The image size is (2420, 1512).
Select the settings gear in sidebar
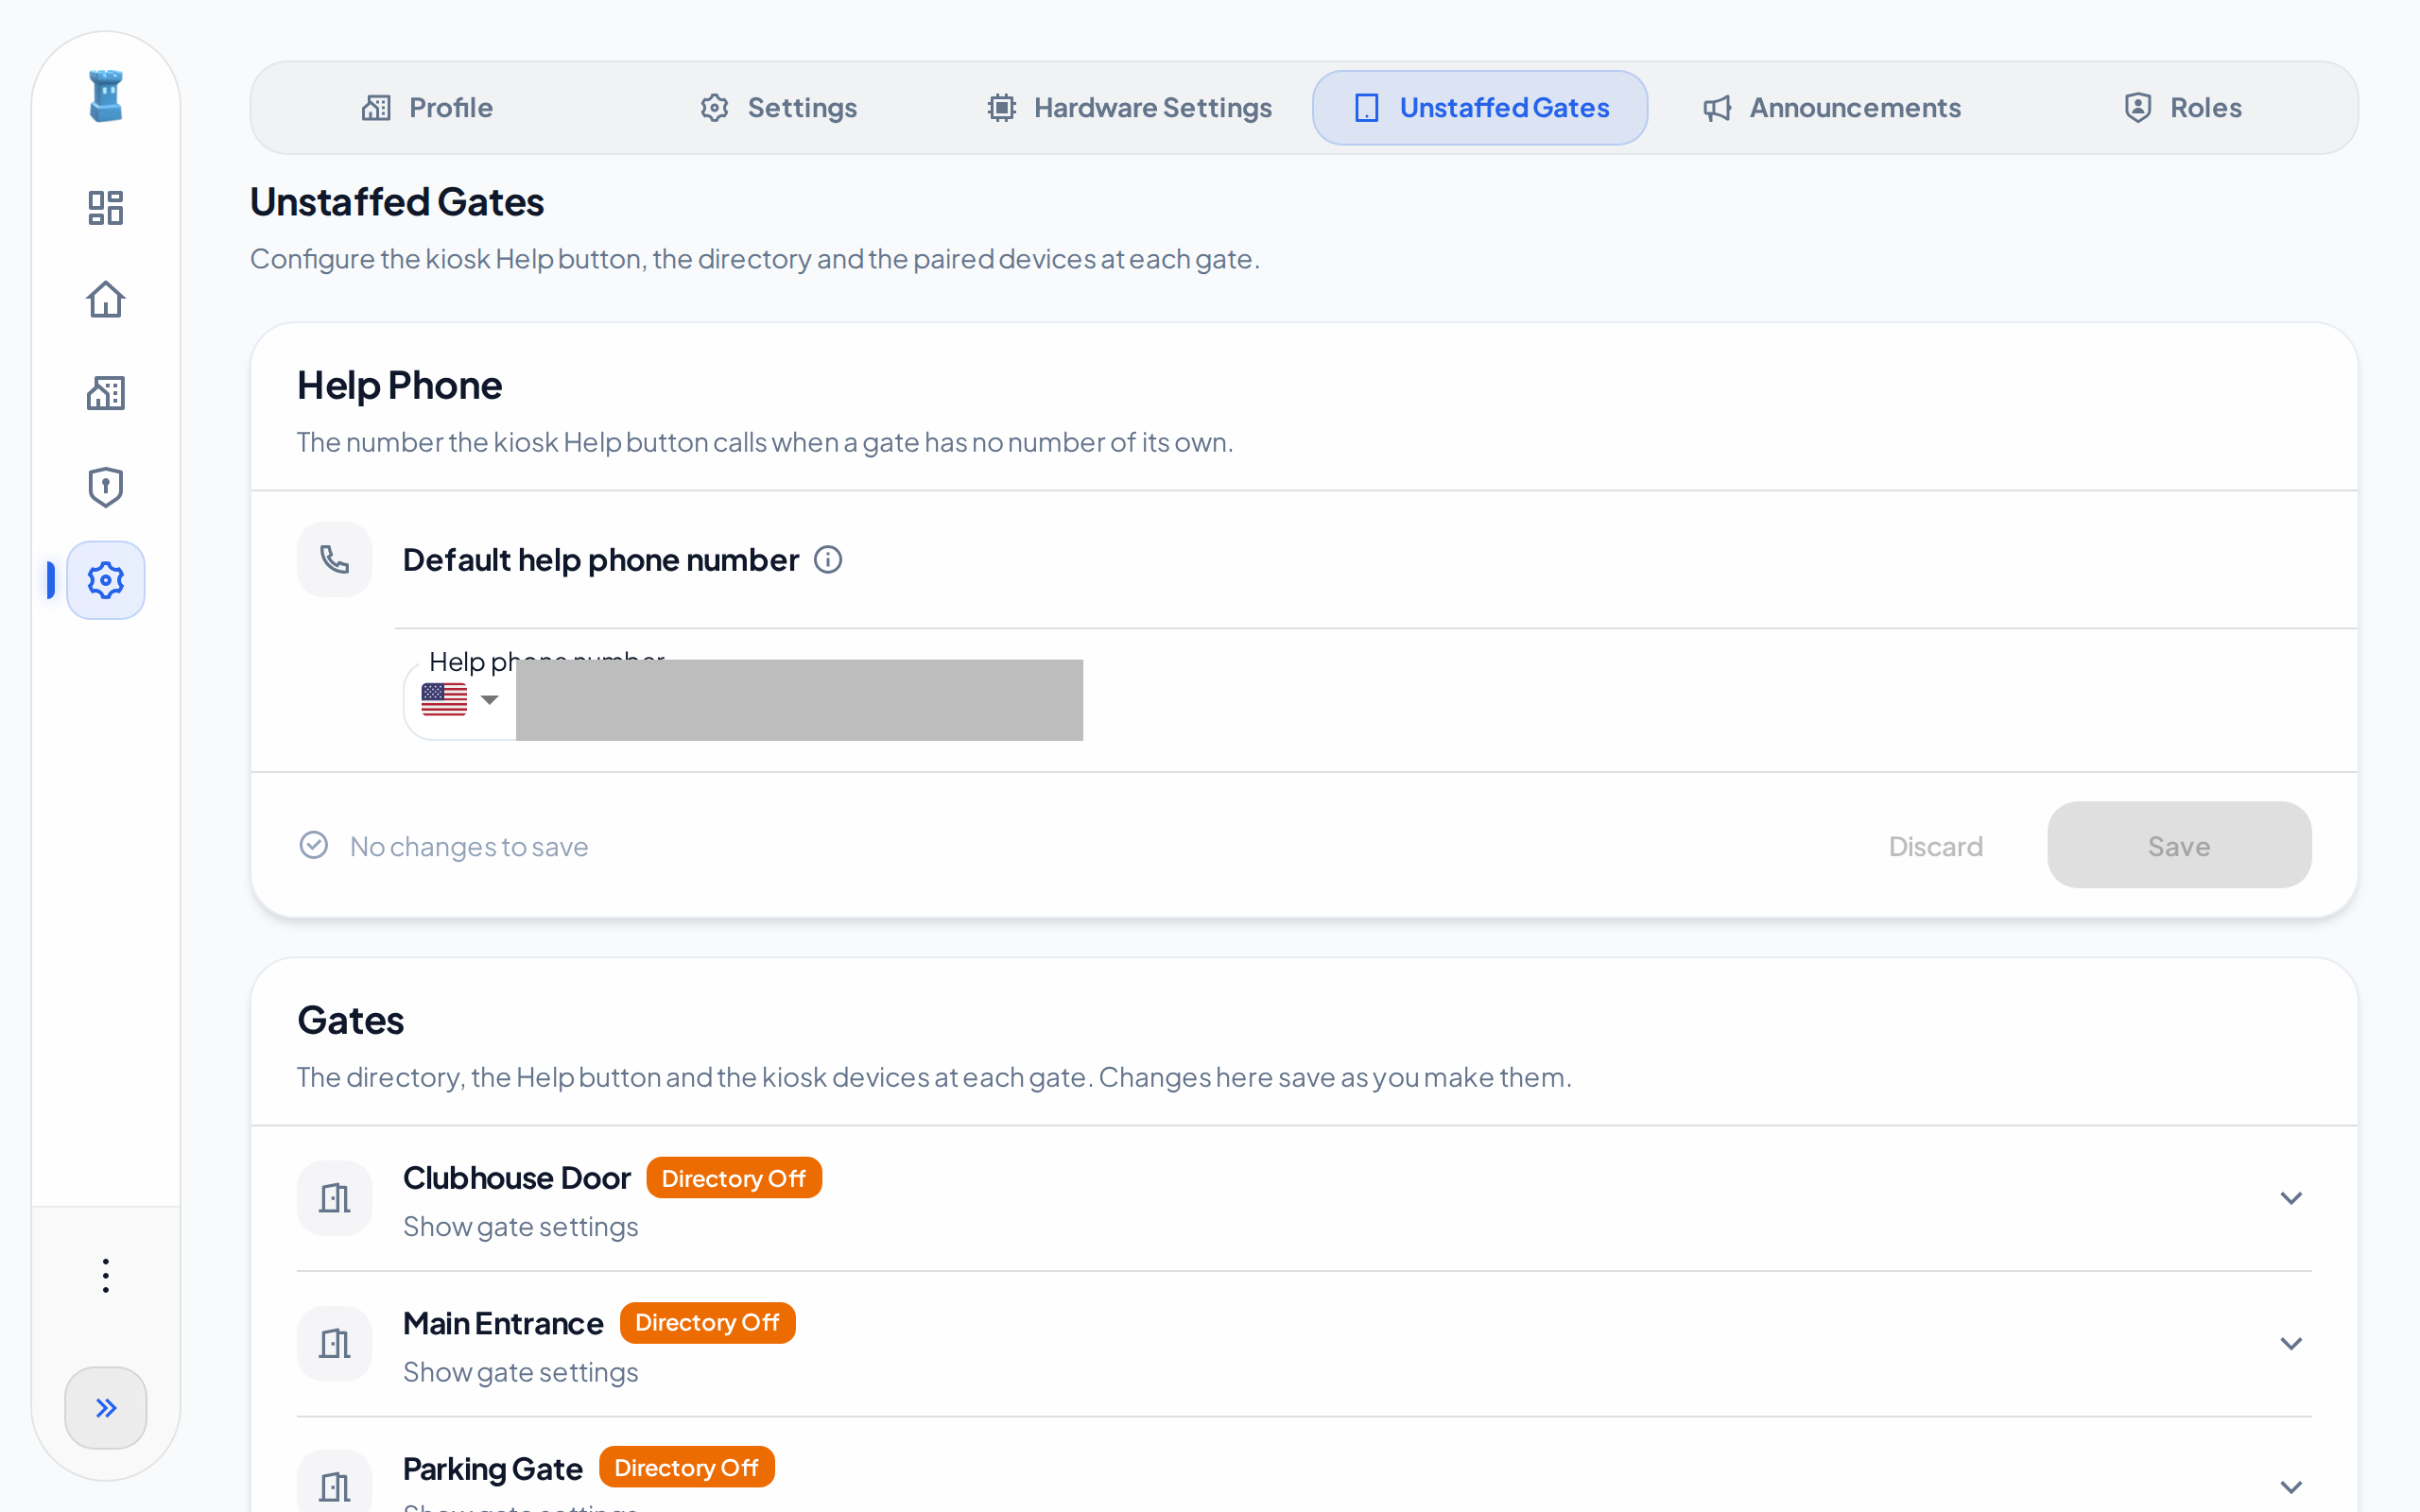coord(106,580)
